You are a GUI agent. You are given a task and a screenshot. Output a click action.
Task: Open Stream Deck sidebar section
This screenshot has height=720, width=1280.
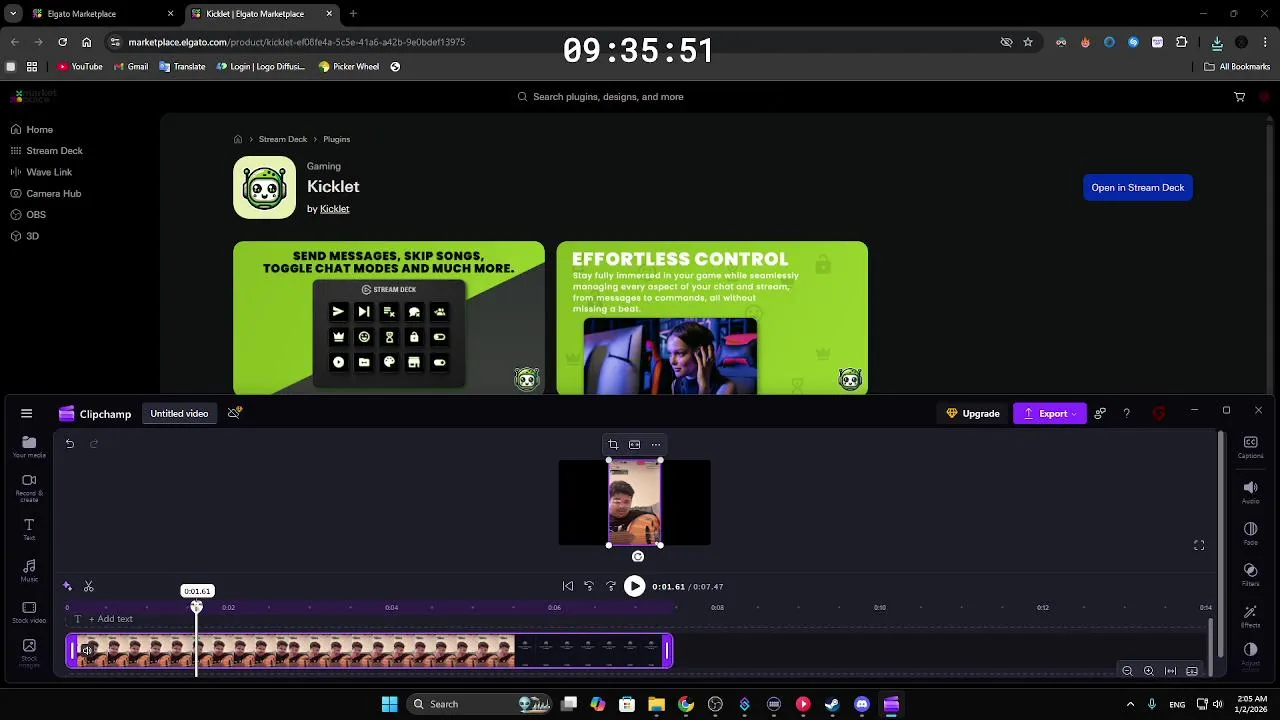click(x=46, y=151)
